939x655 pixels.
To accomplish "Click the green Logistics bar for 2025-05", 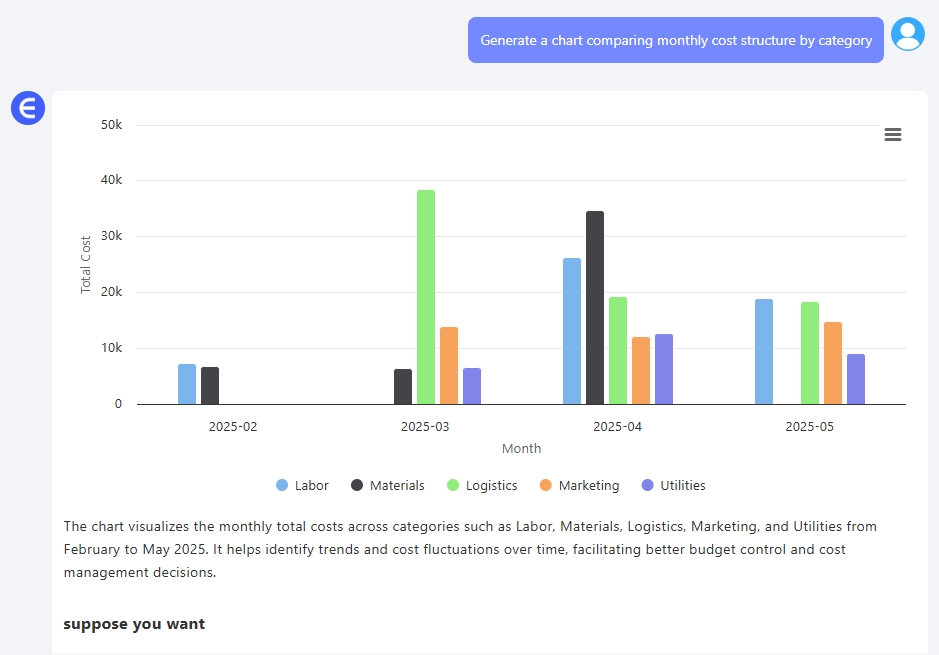I will 810,353.
